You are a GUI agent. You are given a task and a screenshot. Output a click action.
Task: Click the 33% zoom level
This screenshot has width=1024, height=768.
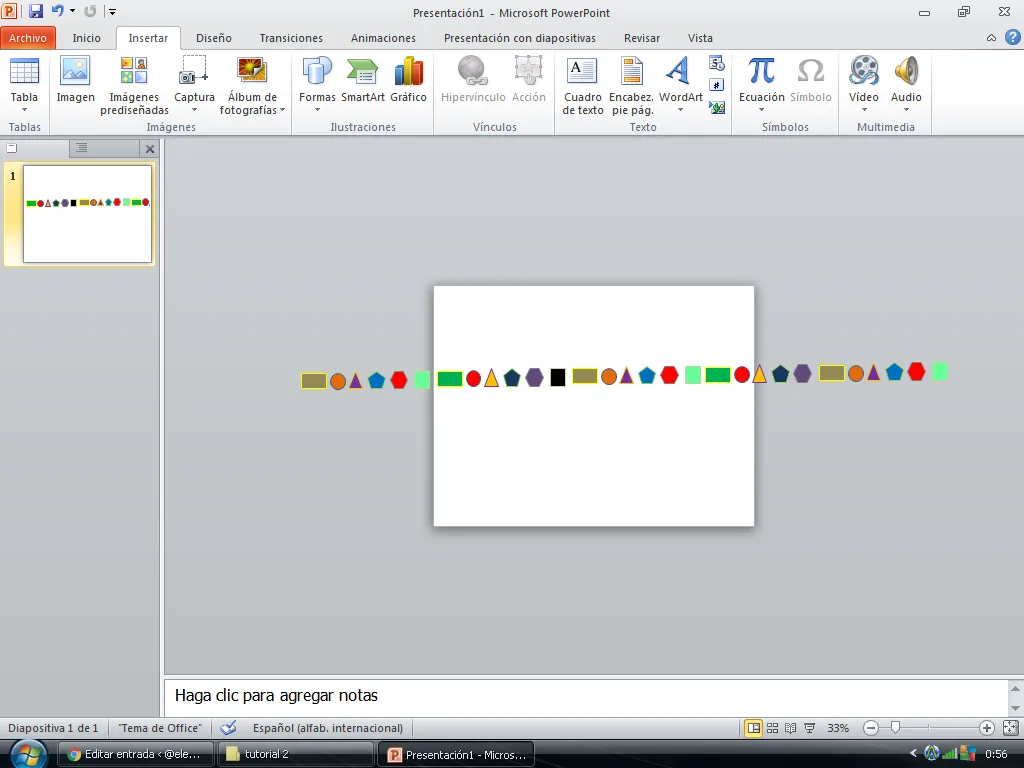click(x=838, y=728)
